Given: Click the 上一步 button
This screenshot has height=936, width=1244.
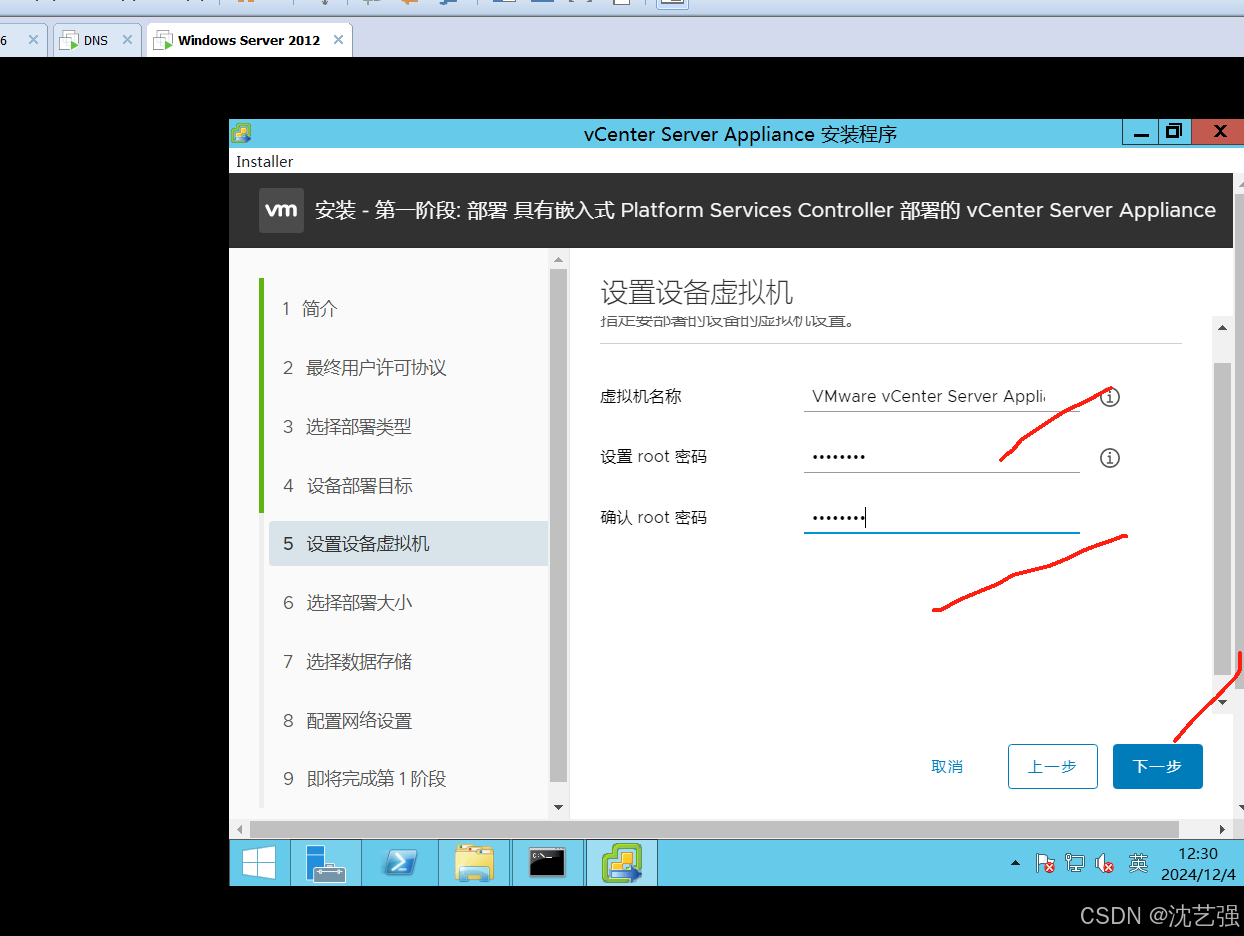Looking at the screenshot, I should [1053, 767].
